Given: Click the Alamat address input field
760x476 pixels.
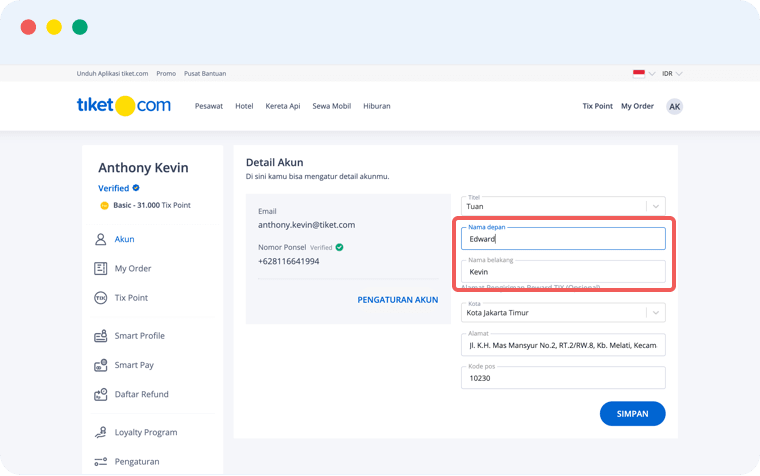Looking at the screenshot, I should (563, 345).
